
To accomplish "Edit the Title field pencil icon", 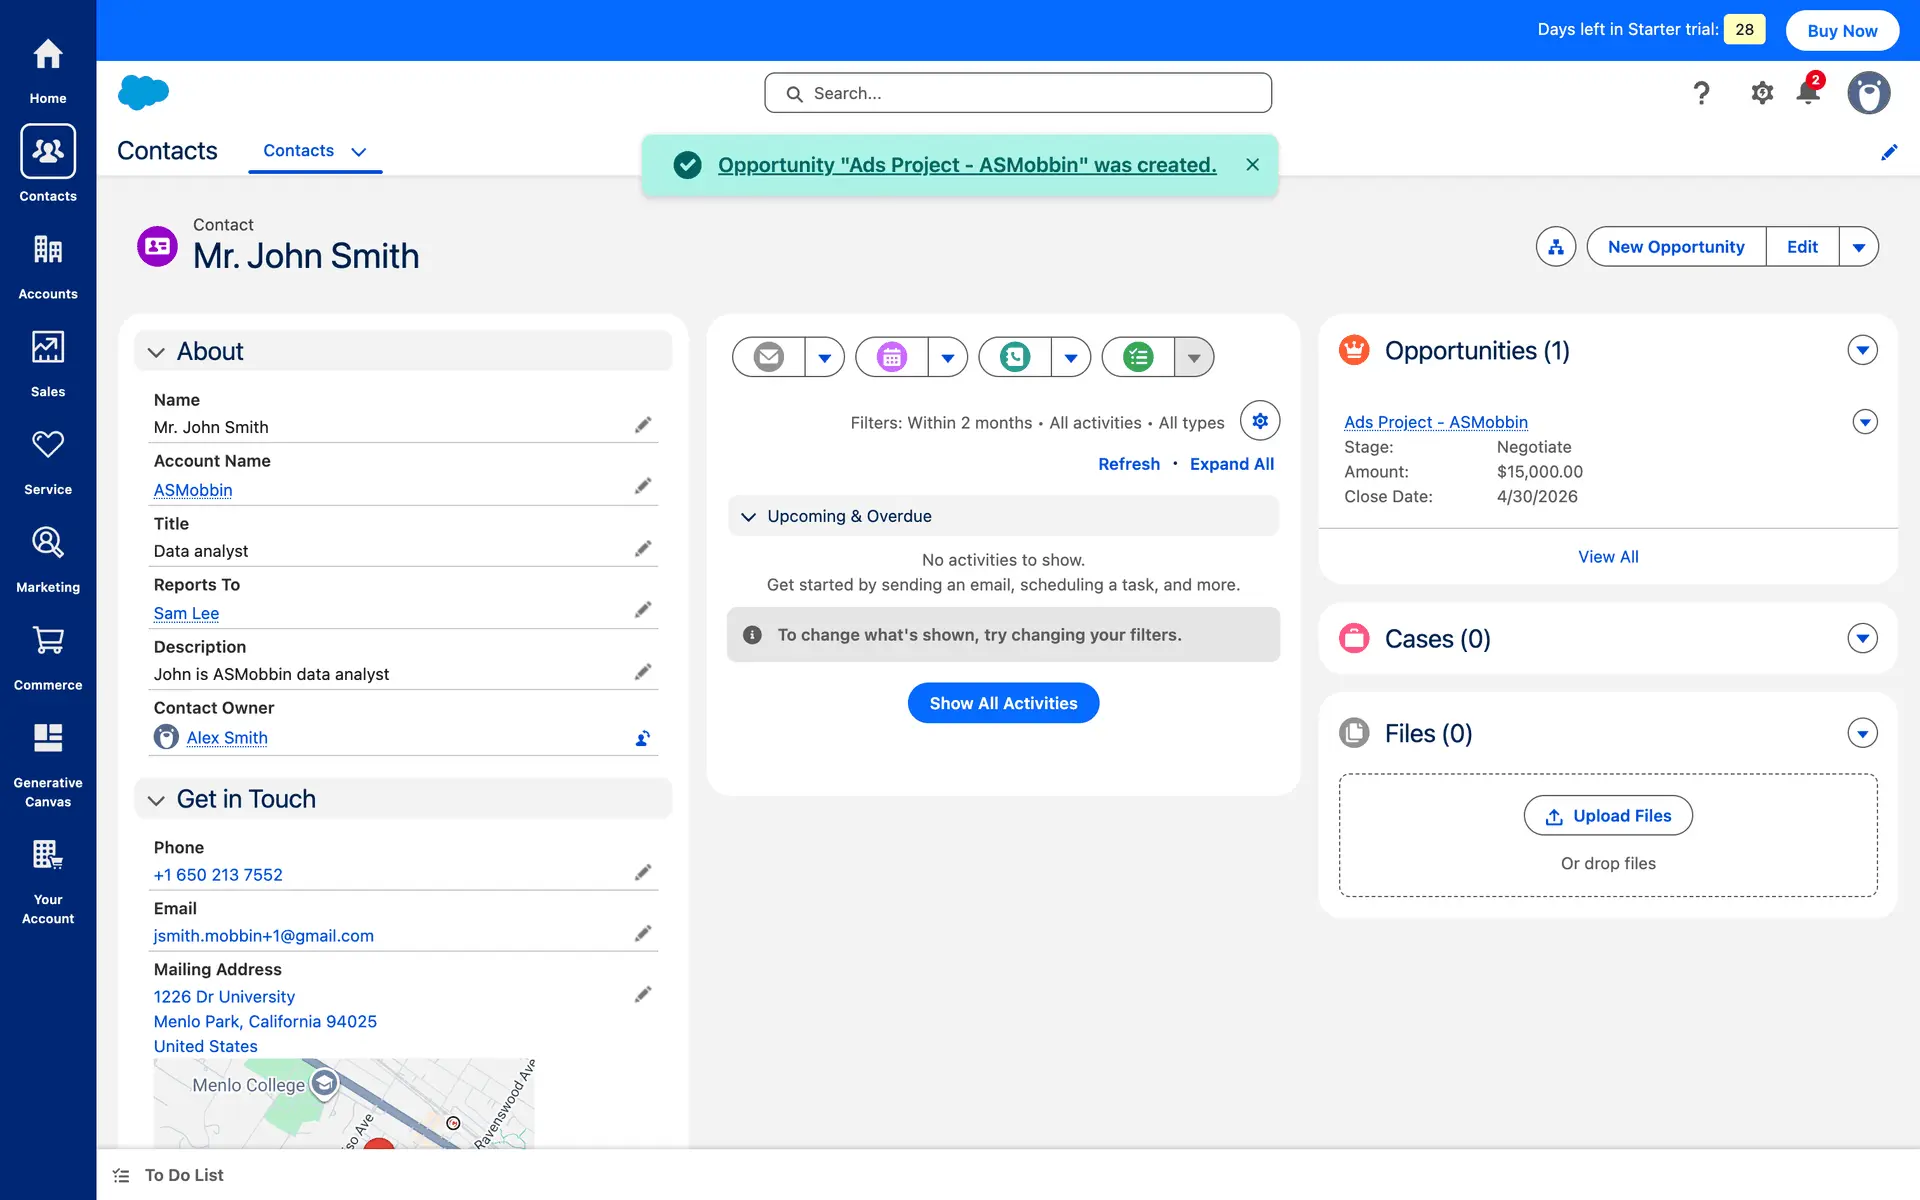I will [x=643, y=549].
